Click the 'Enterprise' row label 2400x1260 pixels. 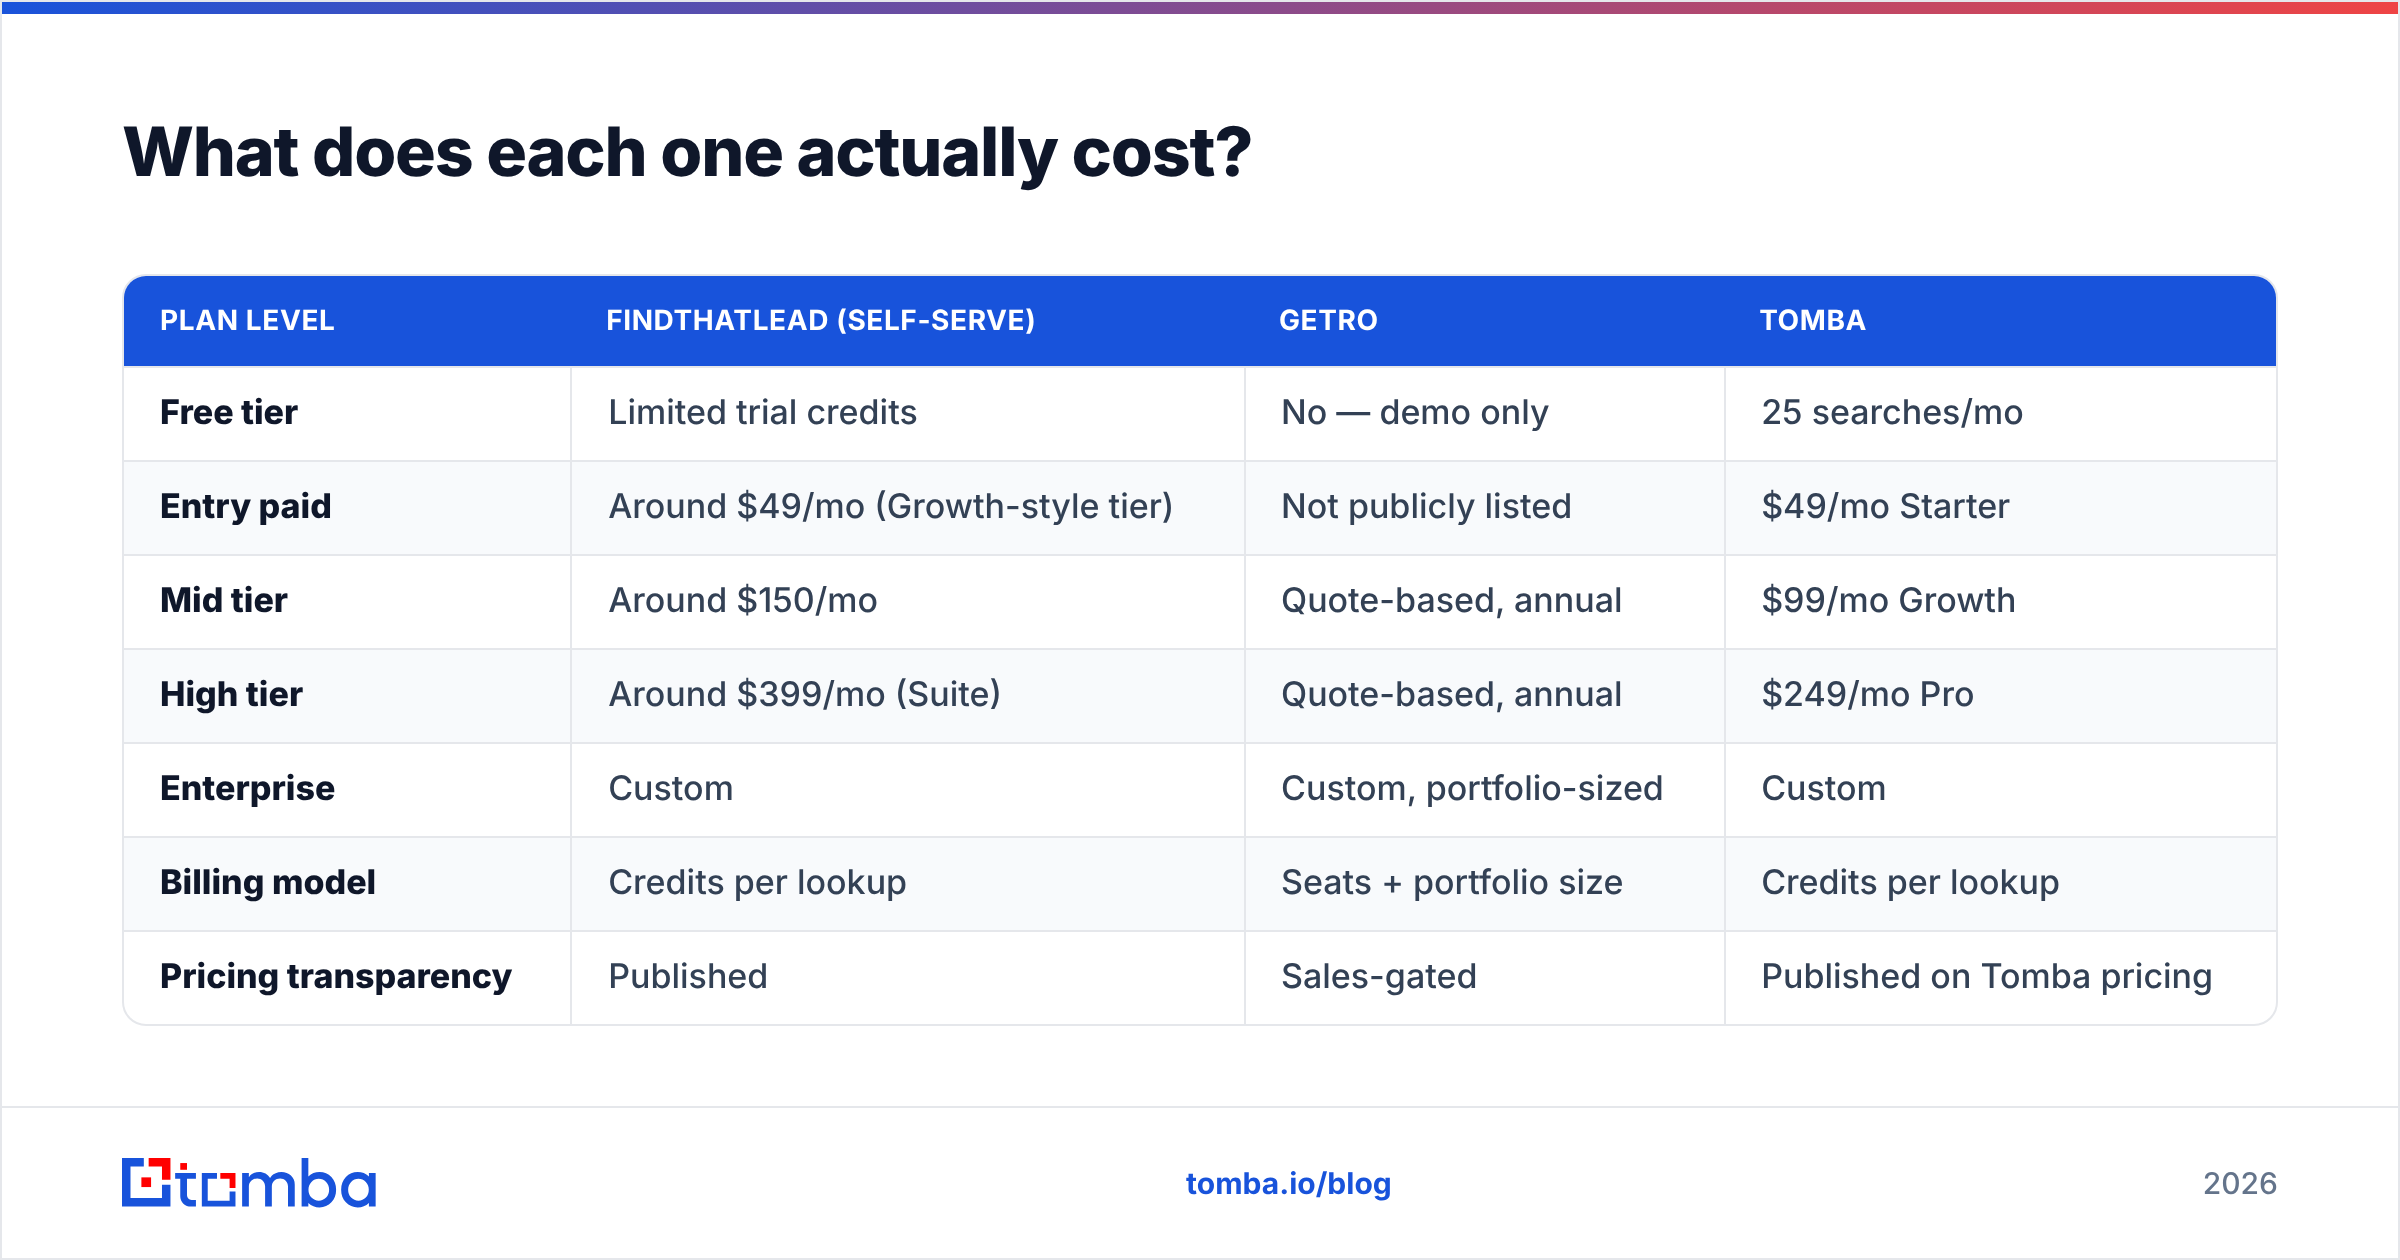coord(247,788)
